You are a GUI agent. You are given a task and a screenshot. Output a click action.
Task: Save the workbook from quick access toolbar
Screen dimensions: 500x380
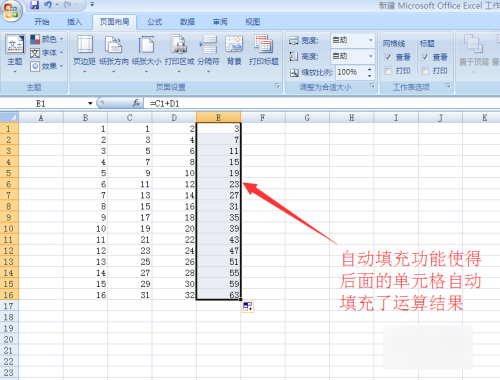pyautogui.click(x=35, y=5)
